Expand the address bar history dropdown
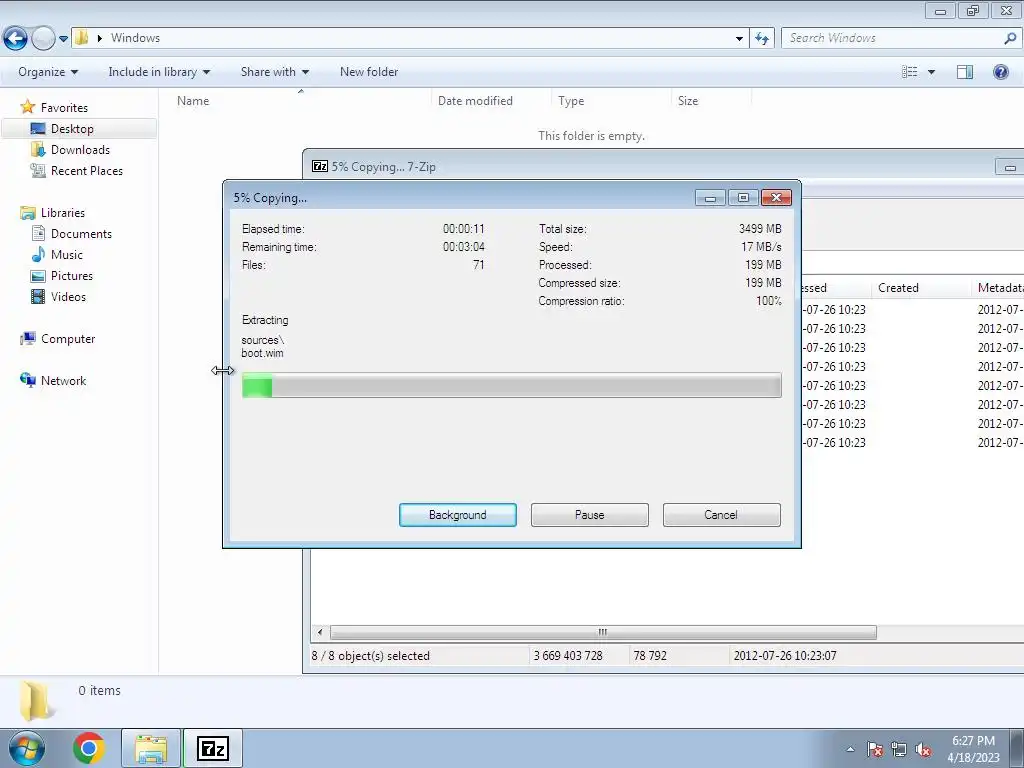The image size is (1024, 768). coord(739,39)
